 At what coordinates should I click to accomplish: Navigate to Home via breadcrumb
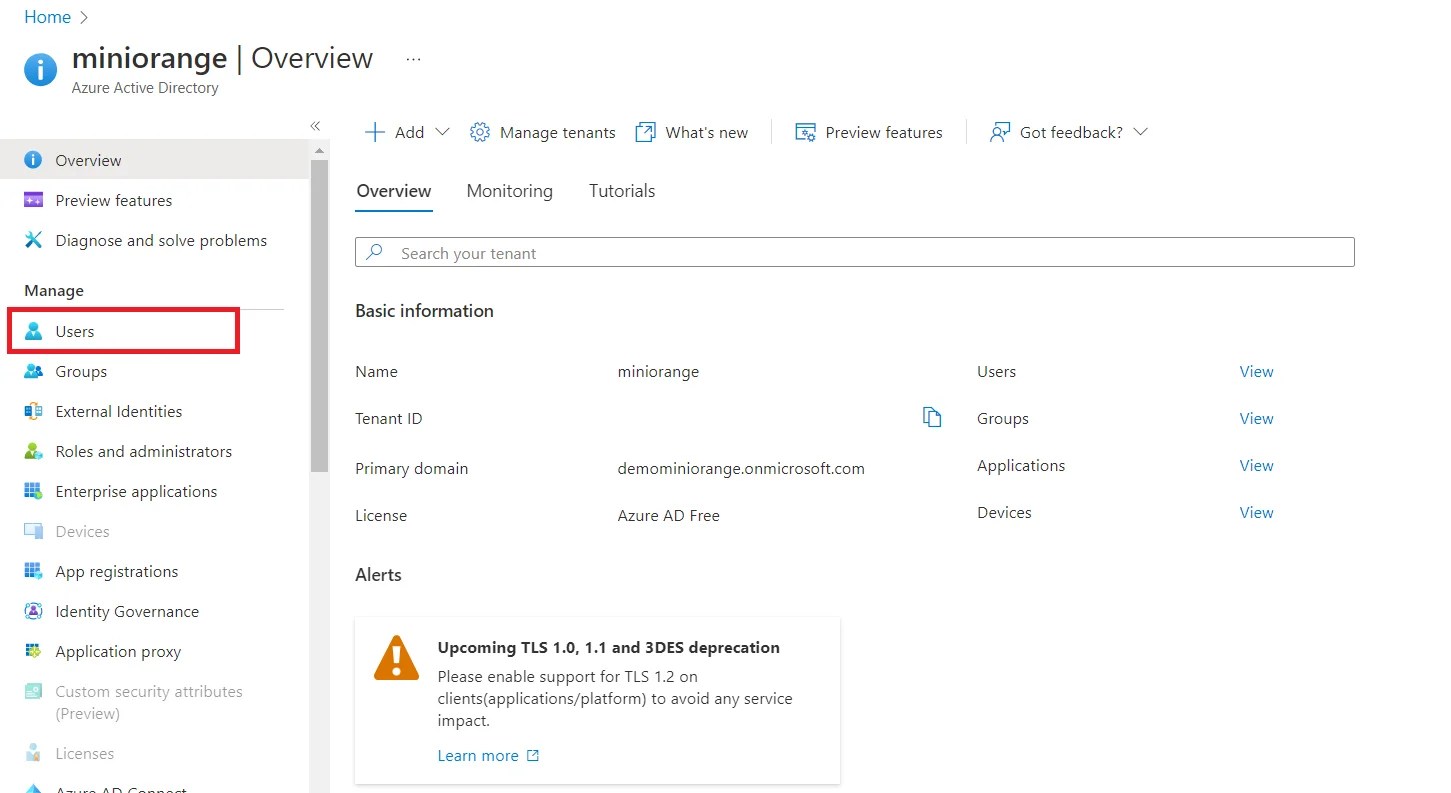pos(47,16)
